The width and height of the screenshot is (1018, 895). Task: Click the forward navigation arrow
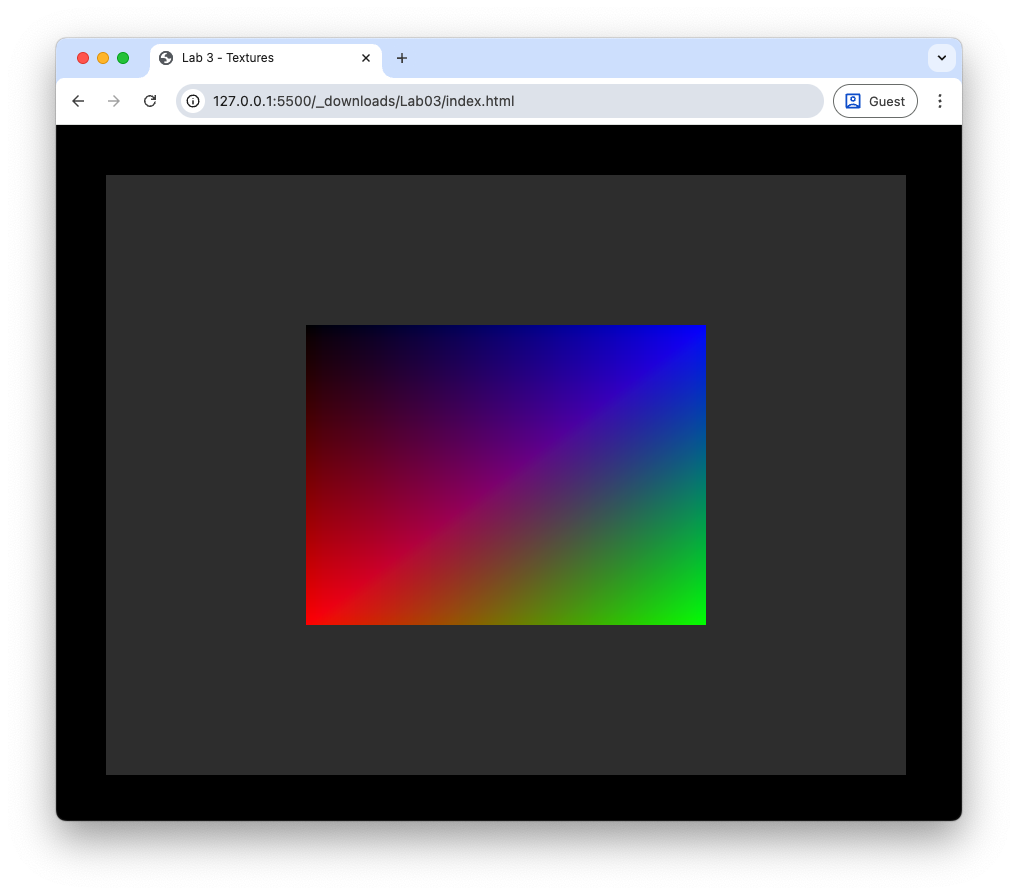[x=114, y=101]
